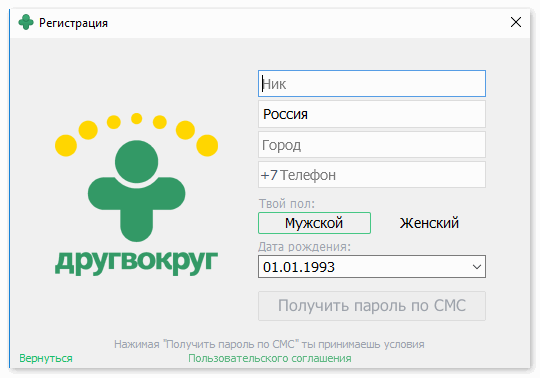Click the Город city field

pyautogui.click(x=372, y=145)
